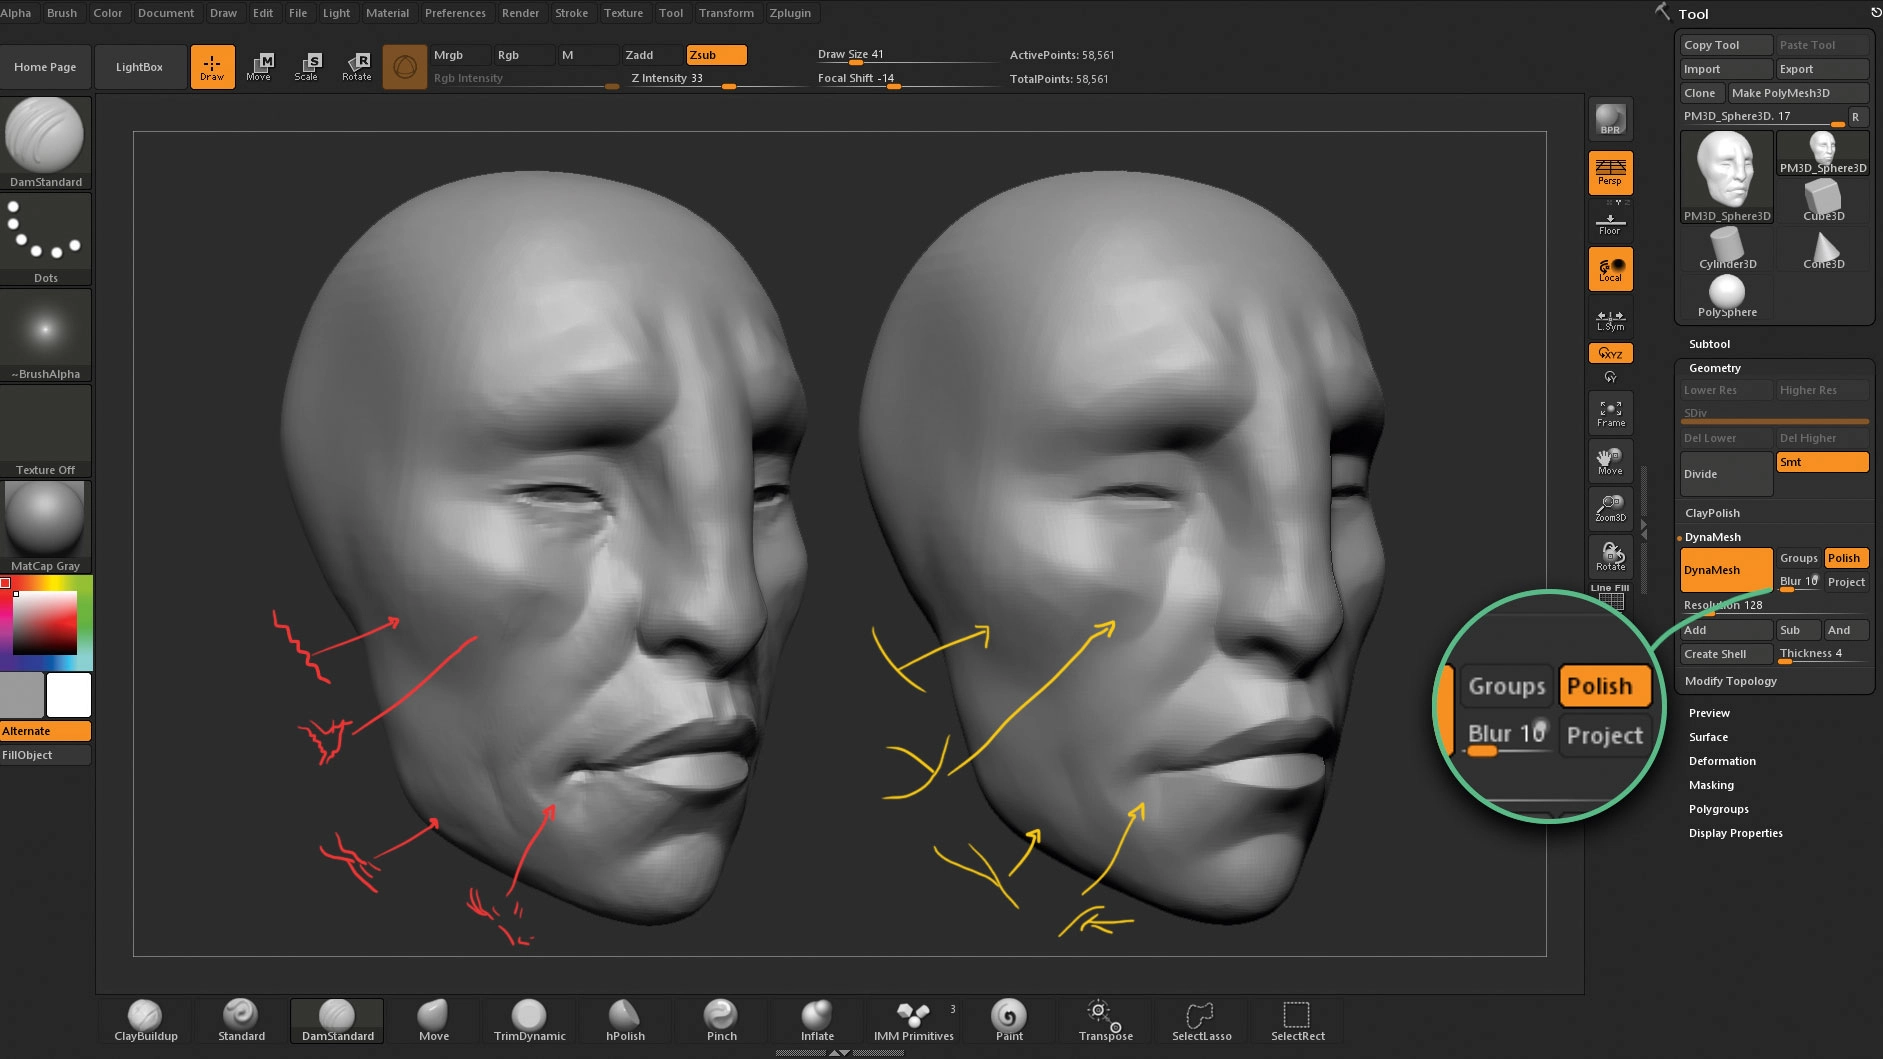Click the DynaMesh button
This screenshot has width=1883, height=1059.
(1726, 570)
